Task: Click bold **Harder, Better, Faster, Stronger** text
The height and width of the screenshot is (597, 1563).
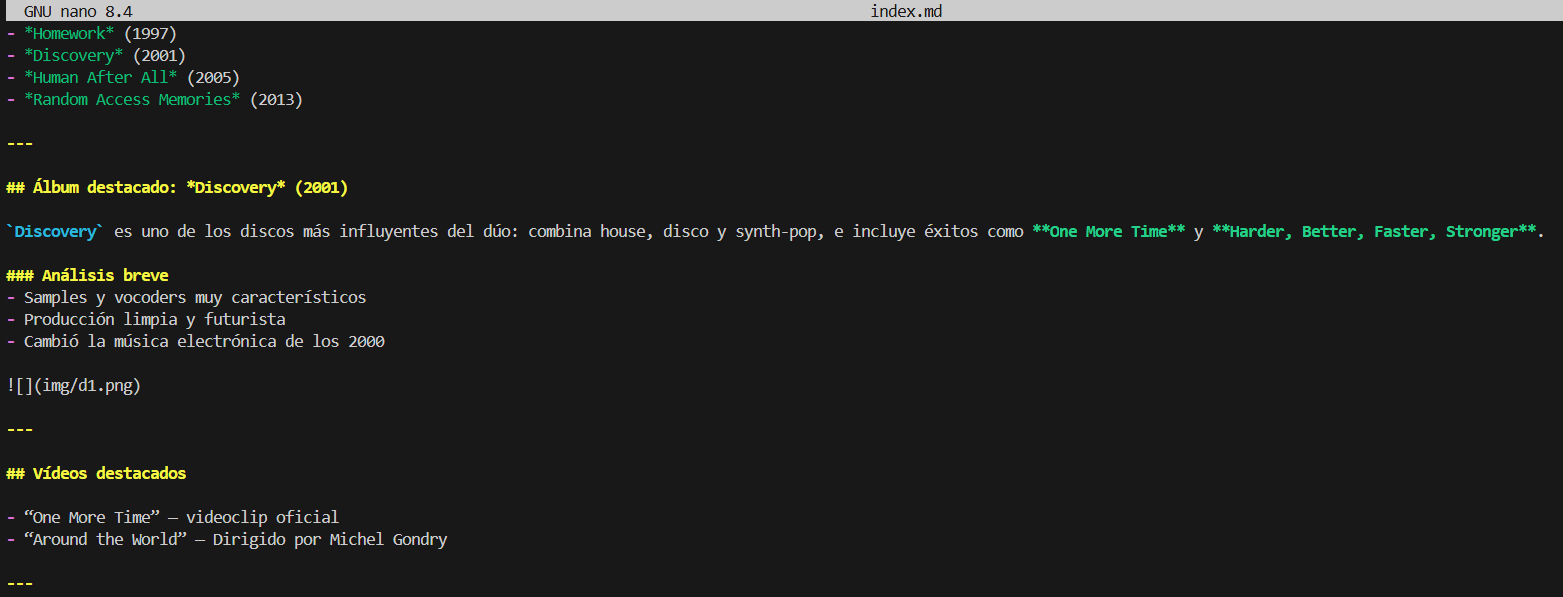Action: [1377, 231]
